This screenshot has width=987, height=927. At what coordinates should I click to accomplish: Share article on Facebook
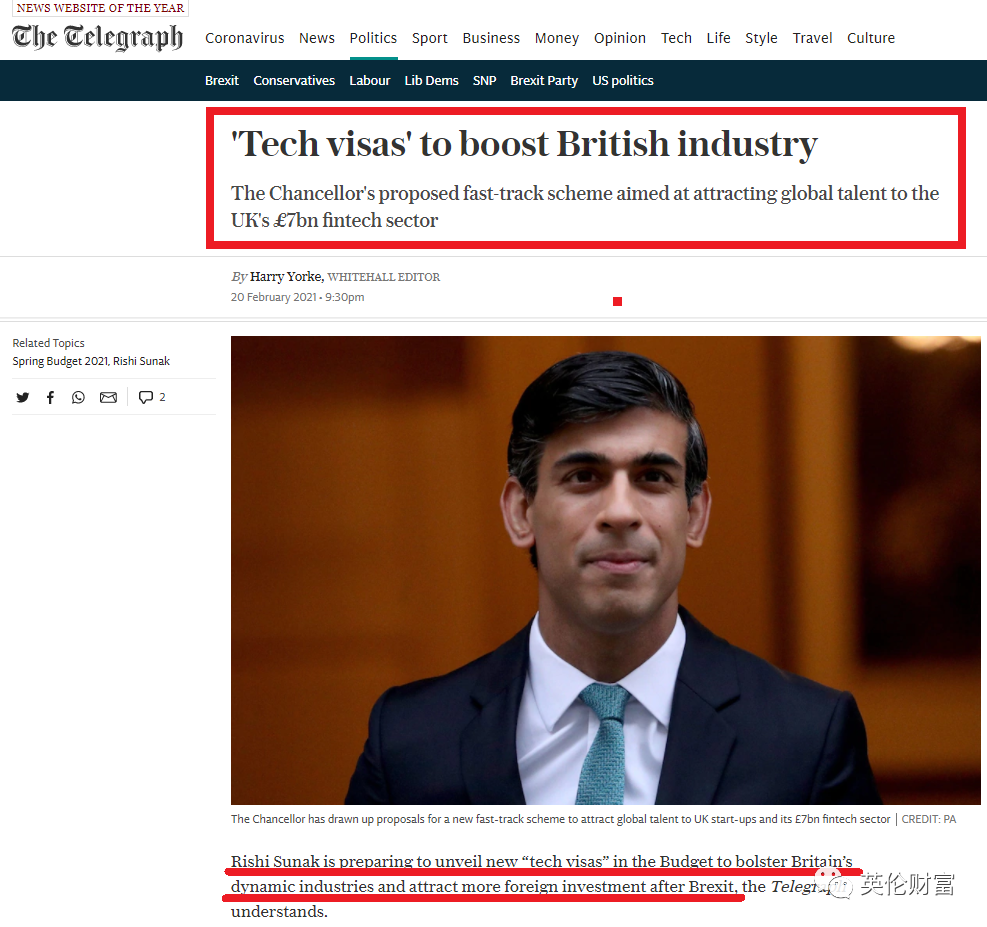pyautogui.click(x=50, y=397)
